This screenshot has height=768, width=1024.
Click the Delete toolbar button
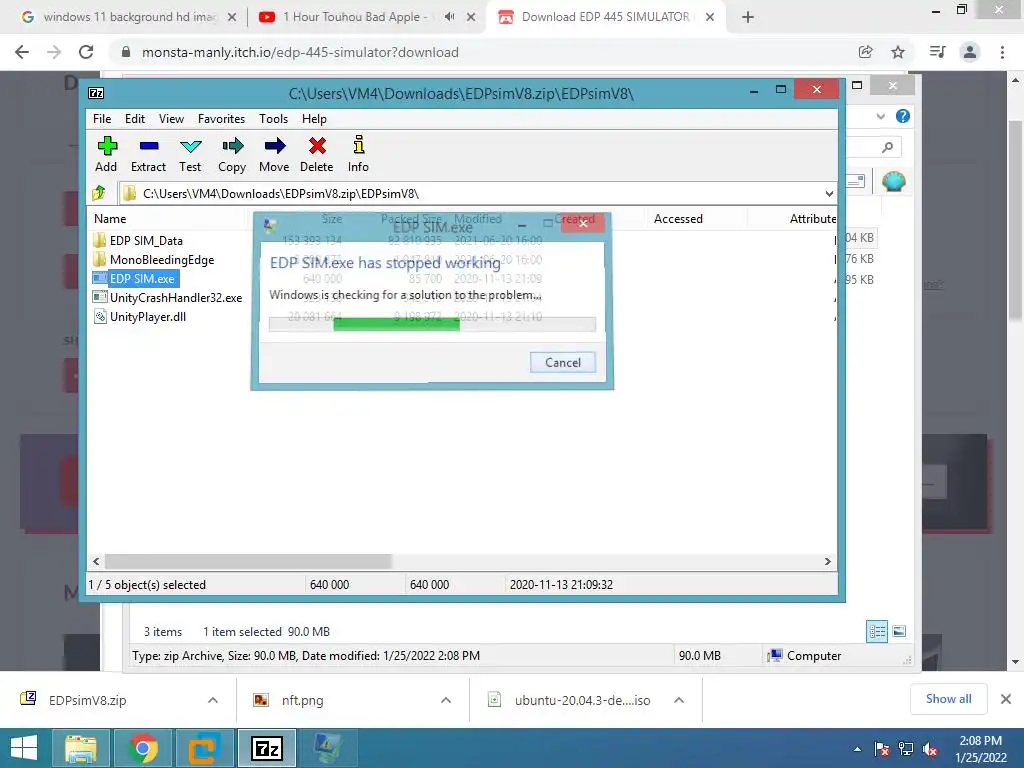(x=317, y=154)
